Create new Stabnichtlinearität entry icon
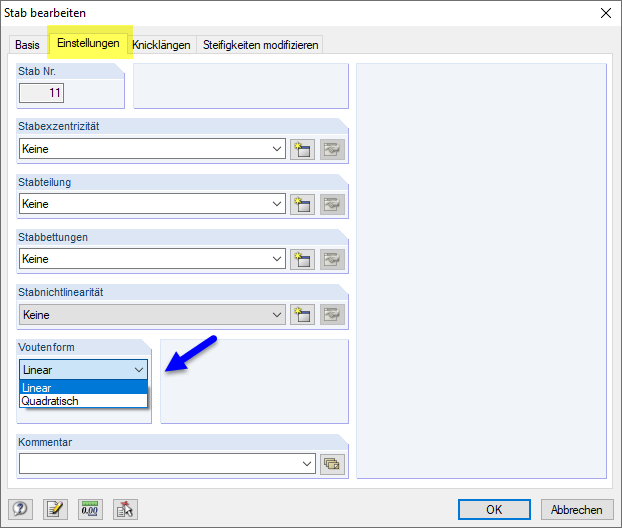Viewport: 622px width, 528px height. (x=302, y=315)
